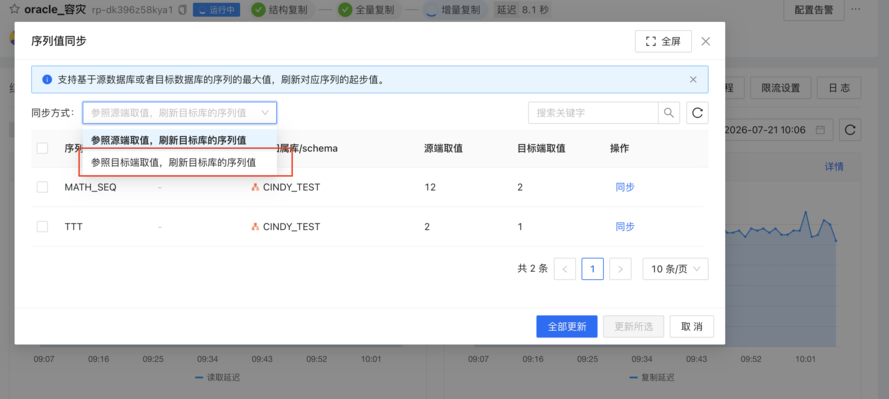Go to previous page arrow
Viewport: 889px width, 399px height.
tap(565, 269)
